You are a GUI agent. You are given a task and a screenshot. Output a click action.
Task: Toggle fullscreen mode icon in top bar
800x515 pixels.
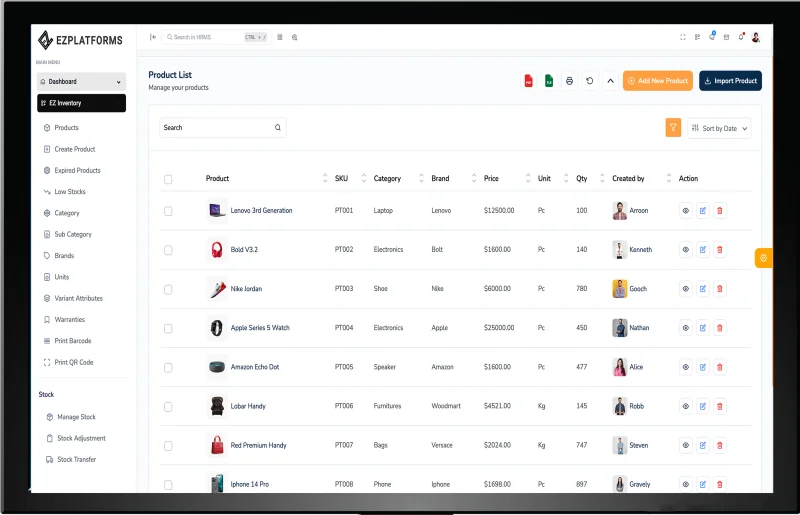(x=683, y=37)
